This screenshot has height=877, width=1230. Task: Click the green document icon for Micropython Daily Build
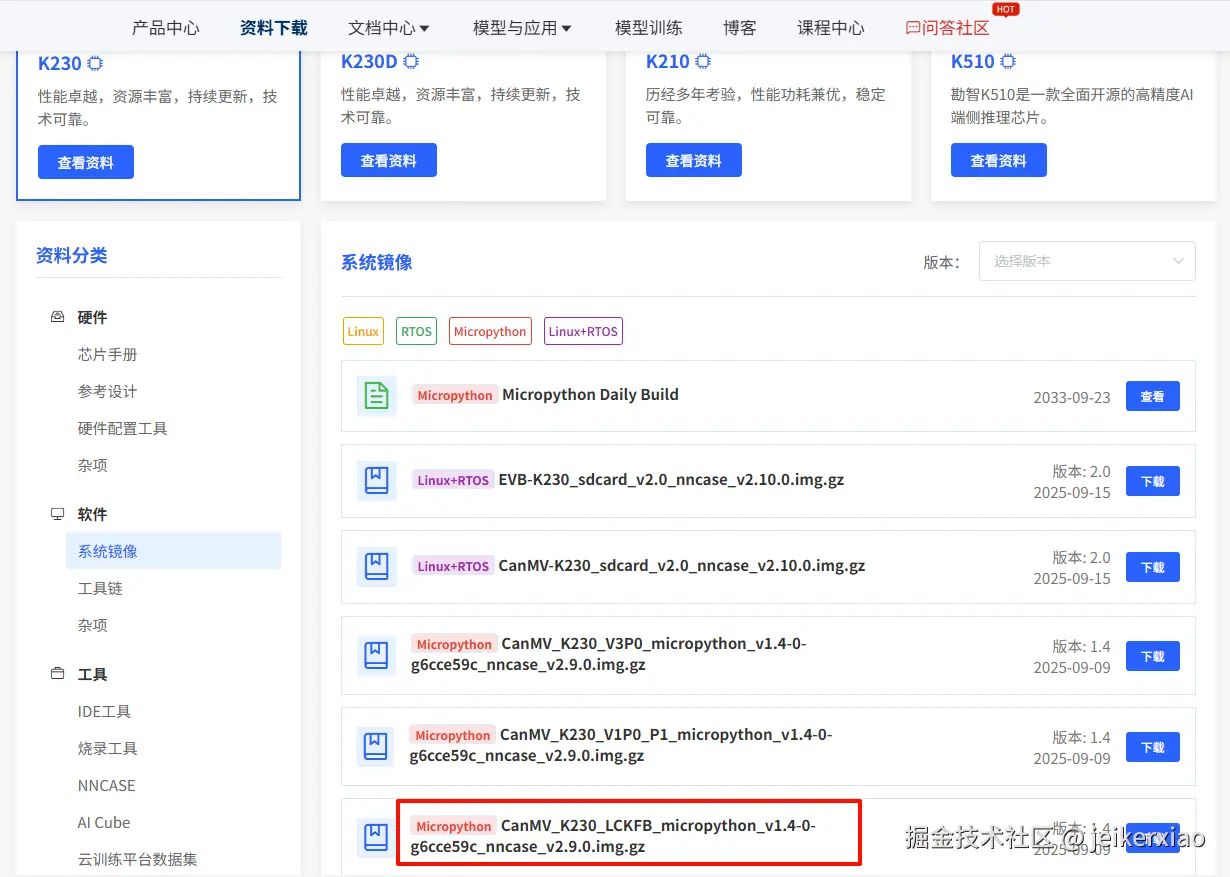[376, 396]
